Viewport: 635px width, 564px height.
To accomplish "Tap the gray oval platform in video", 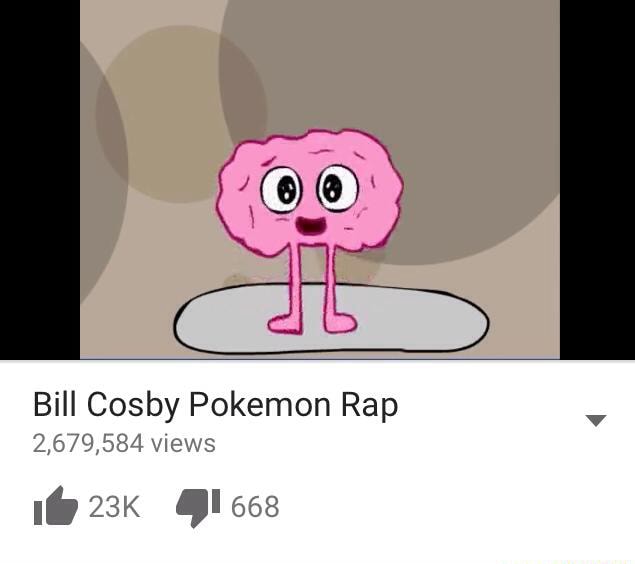I will 331,318.
